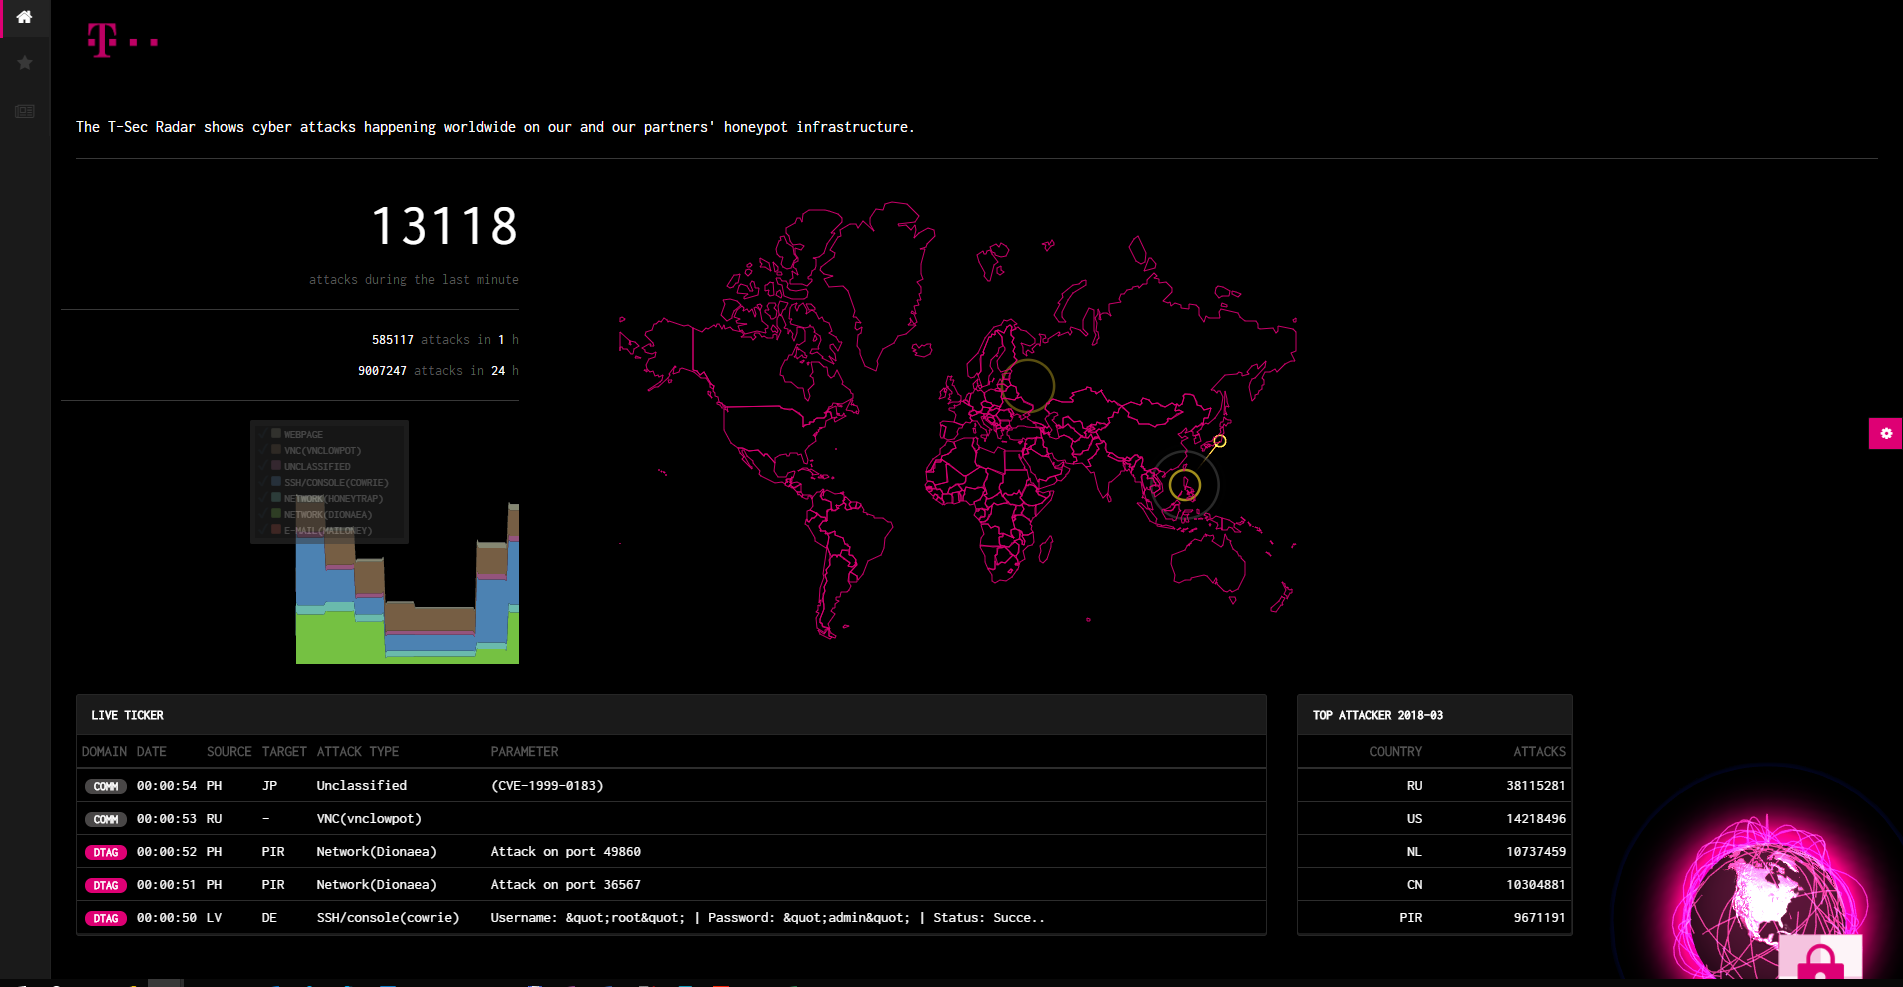Select the RU top attacker row
The width and height of the screenshot is (1903, 987).
[x=1434, y=786]
